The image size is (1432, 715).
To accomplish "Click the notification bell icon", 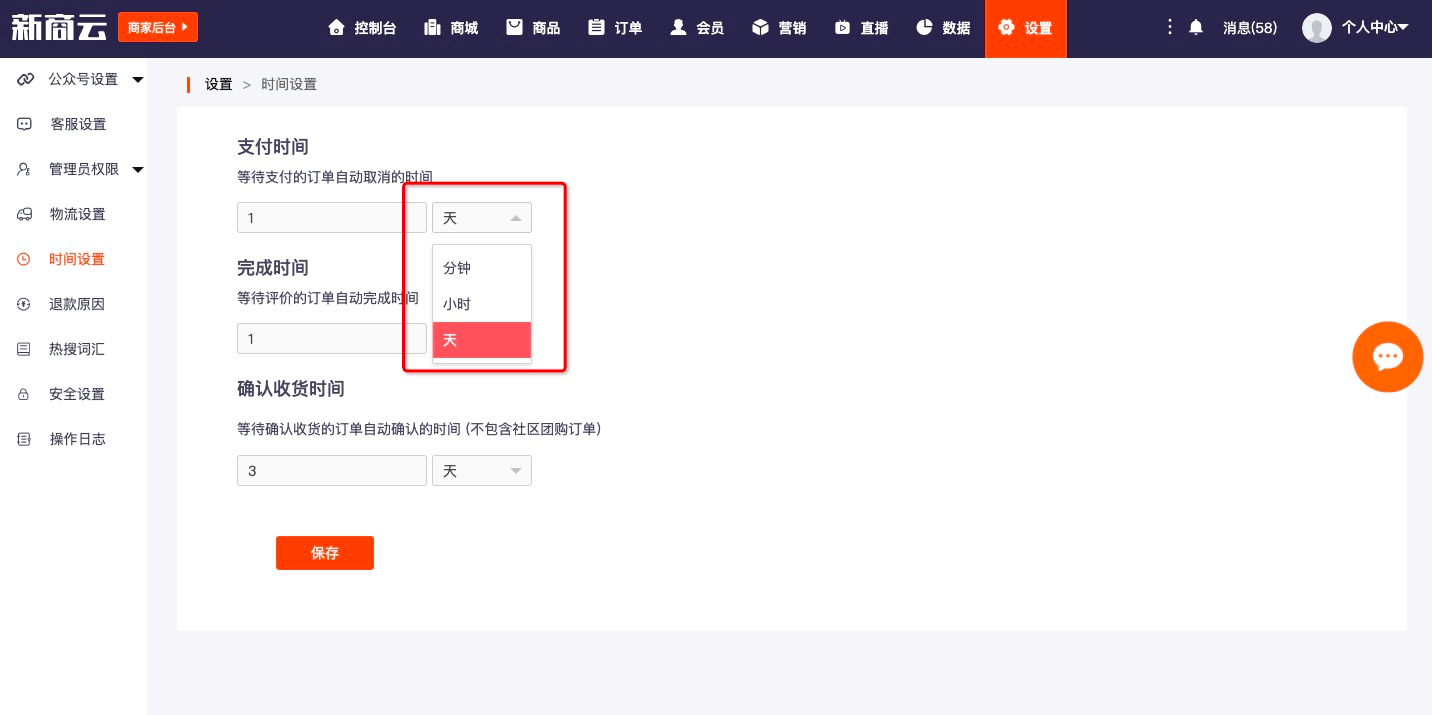I will click(1196, 28).
